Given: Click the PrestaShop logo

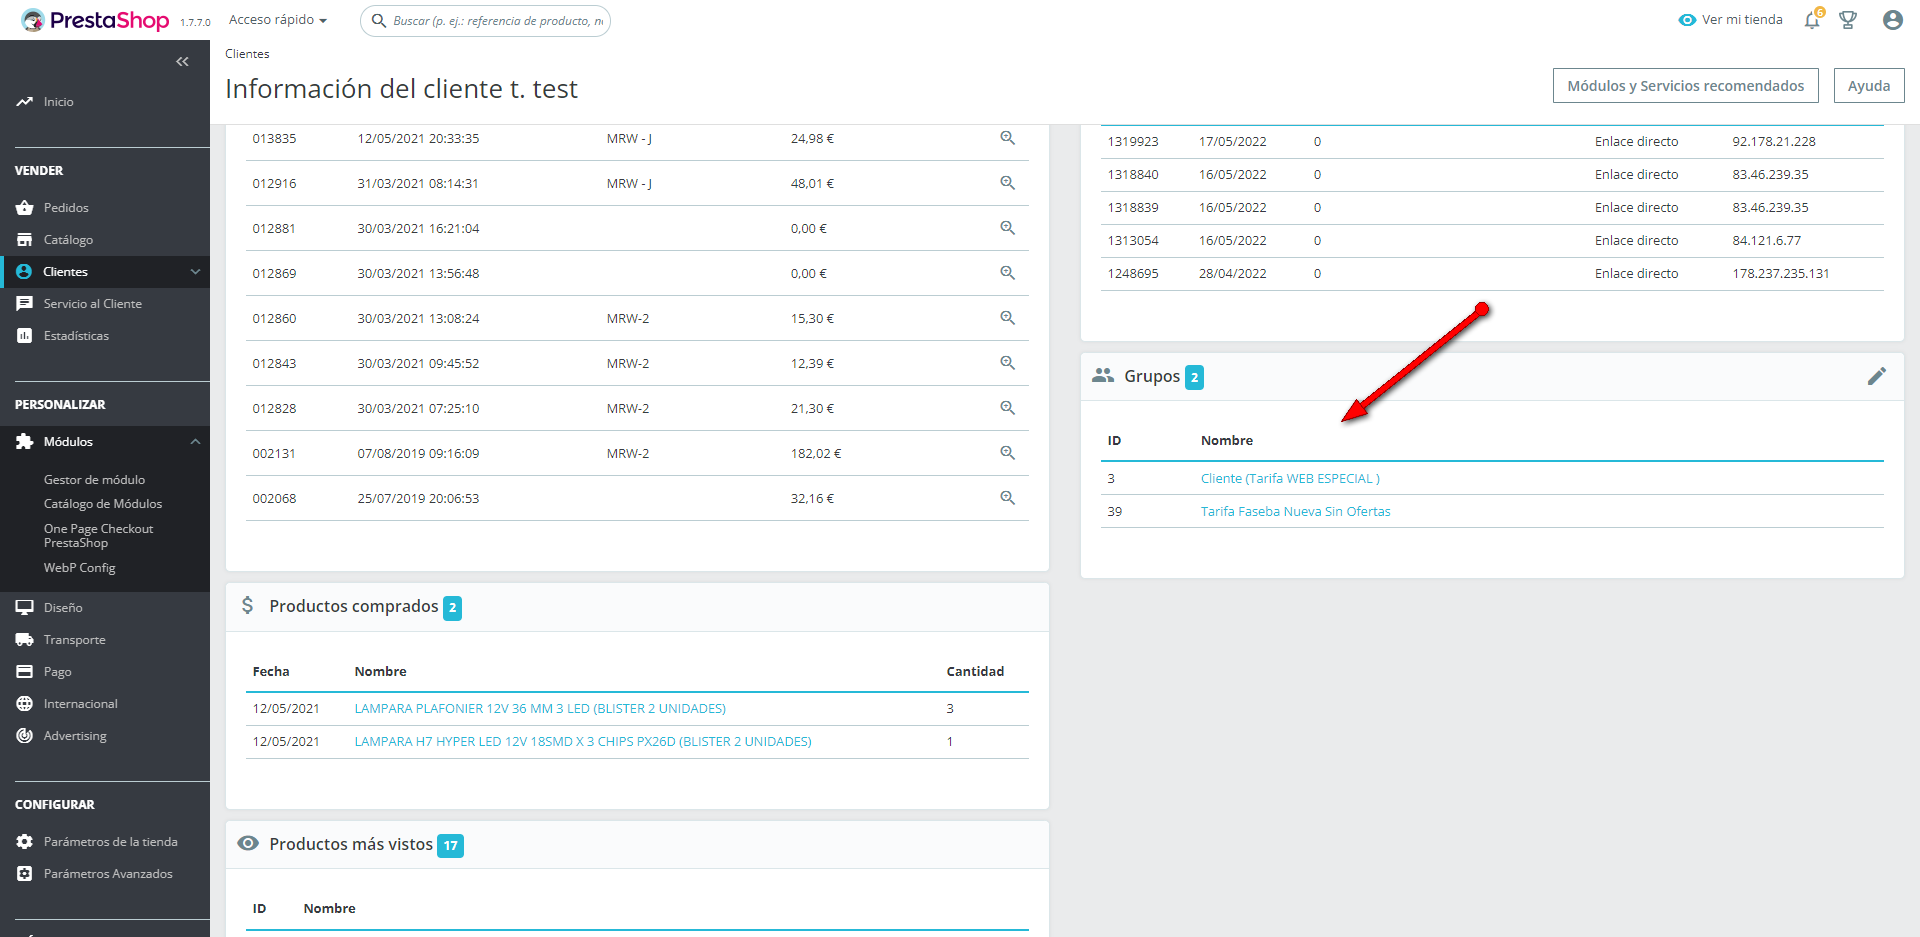Looking at the screenshot, I should click(x=95, y=20).
